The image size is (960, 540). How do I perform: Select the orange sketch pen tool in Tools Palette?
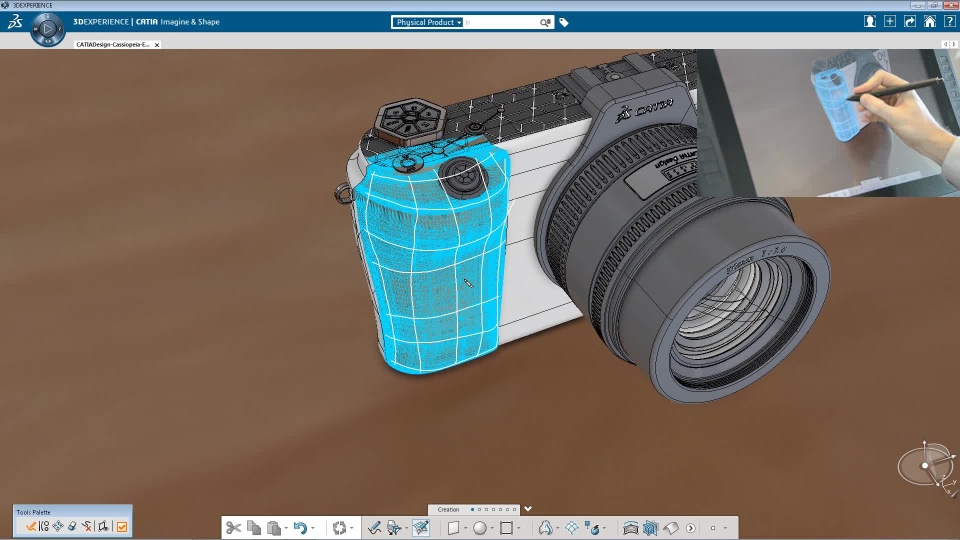click(30, 526)
